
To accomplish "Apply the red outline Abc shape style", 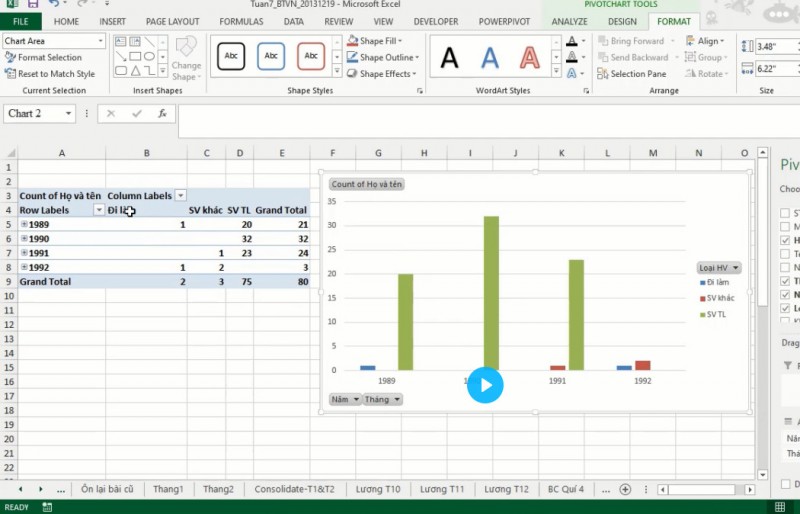I will point(311,56).
